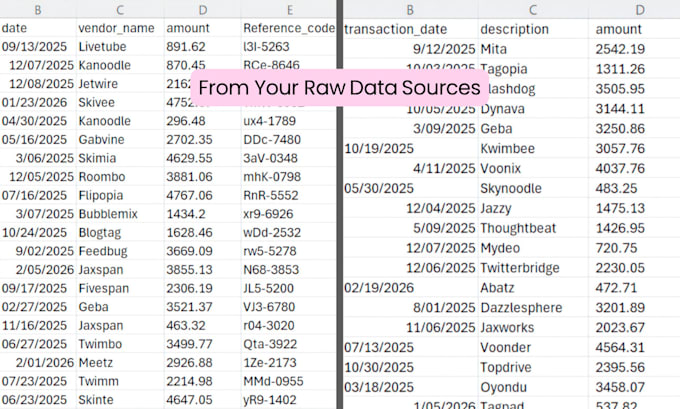The width and height of the screenshot is (680, 409).
Task: Select the Twimbo vendor cell
Action: coord(120,344)
